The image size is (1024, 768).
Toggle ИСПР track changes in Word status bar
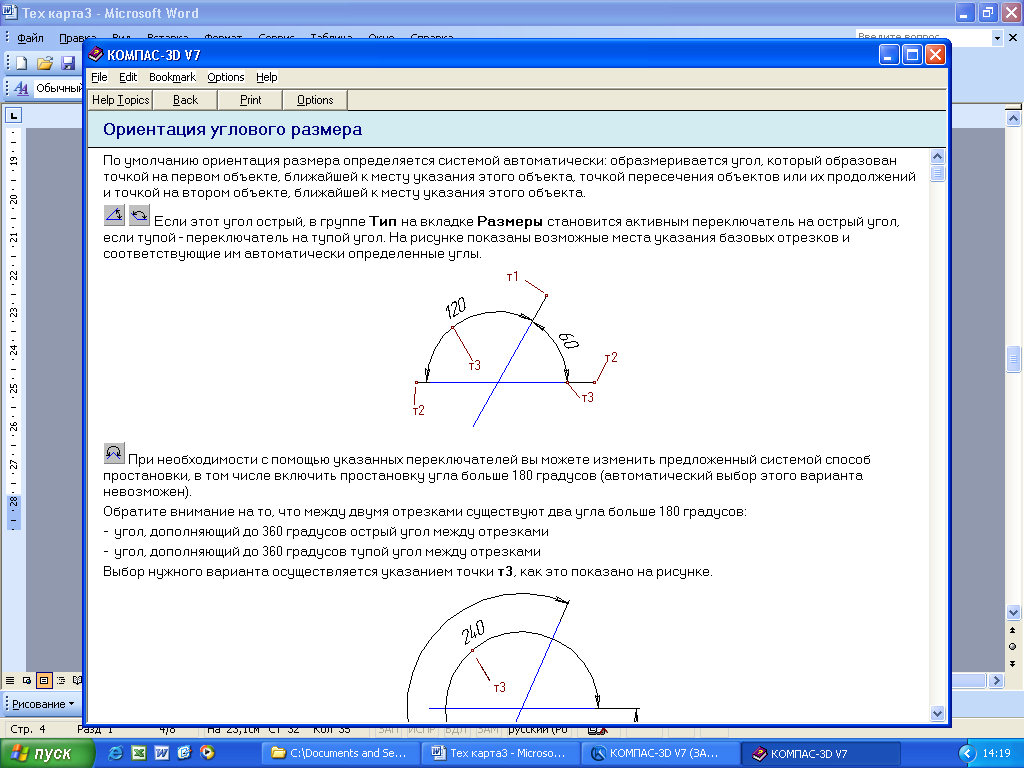[x=422, y=729]
